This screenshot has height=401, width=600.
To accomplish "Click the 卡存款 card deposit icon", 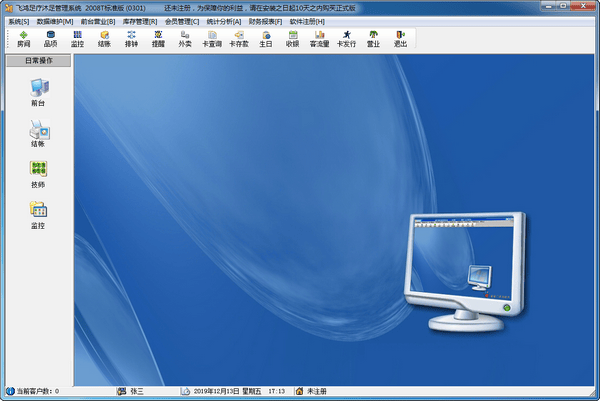I will pos(238,39).
